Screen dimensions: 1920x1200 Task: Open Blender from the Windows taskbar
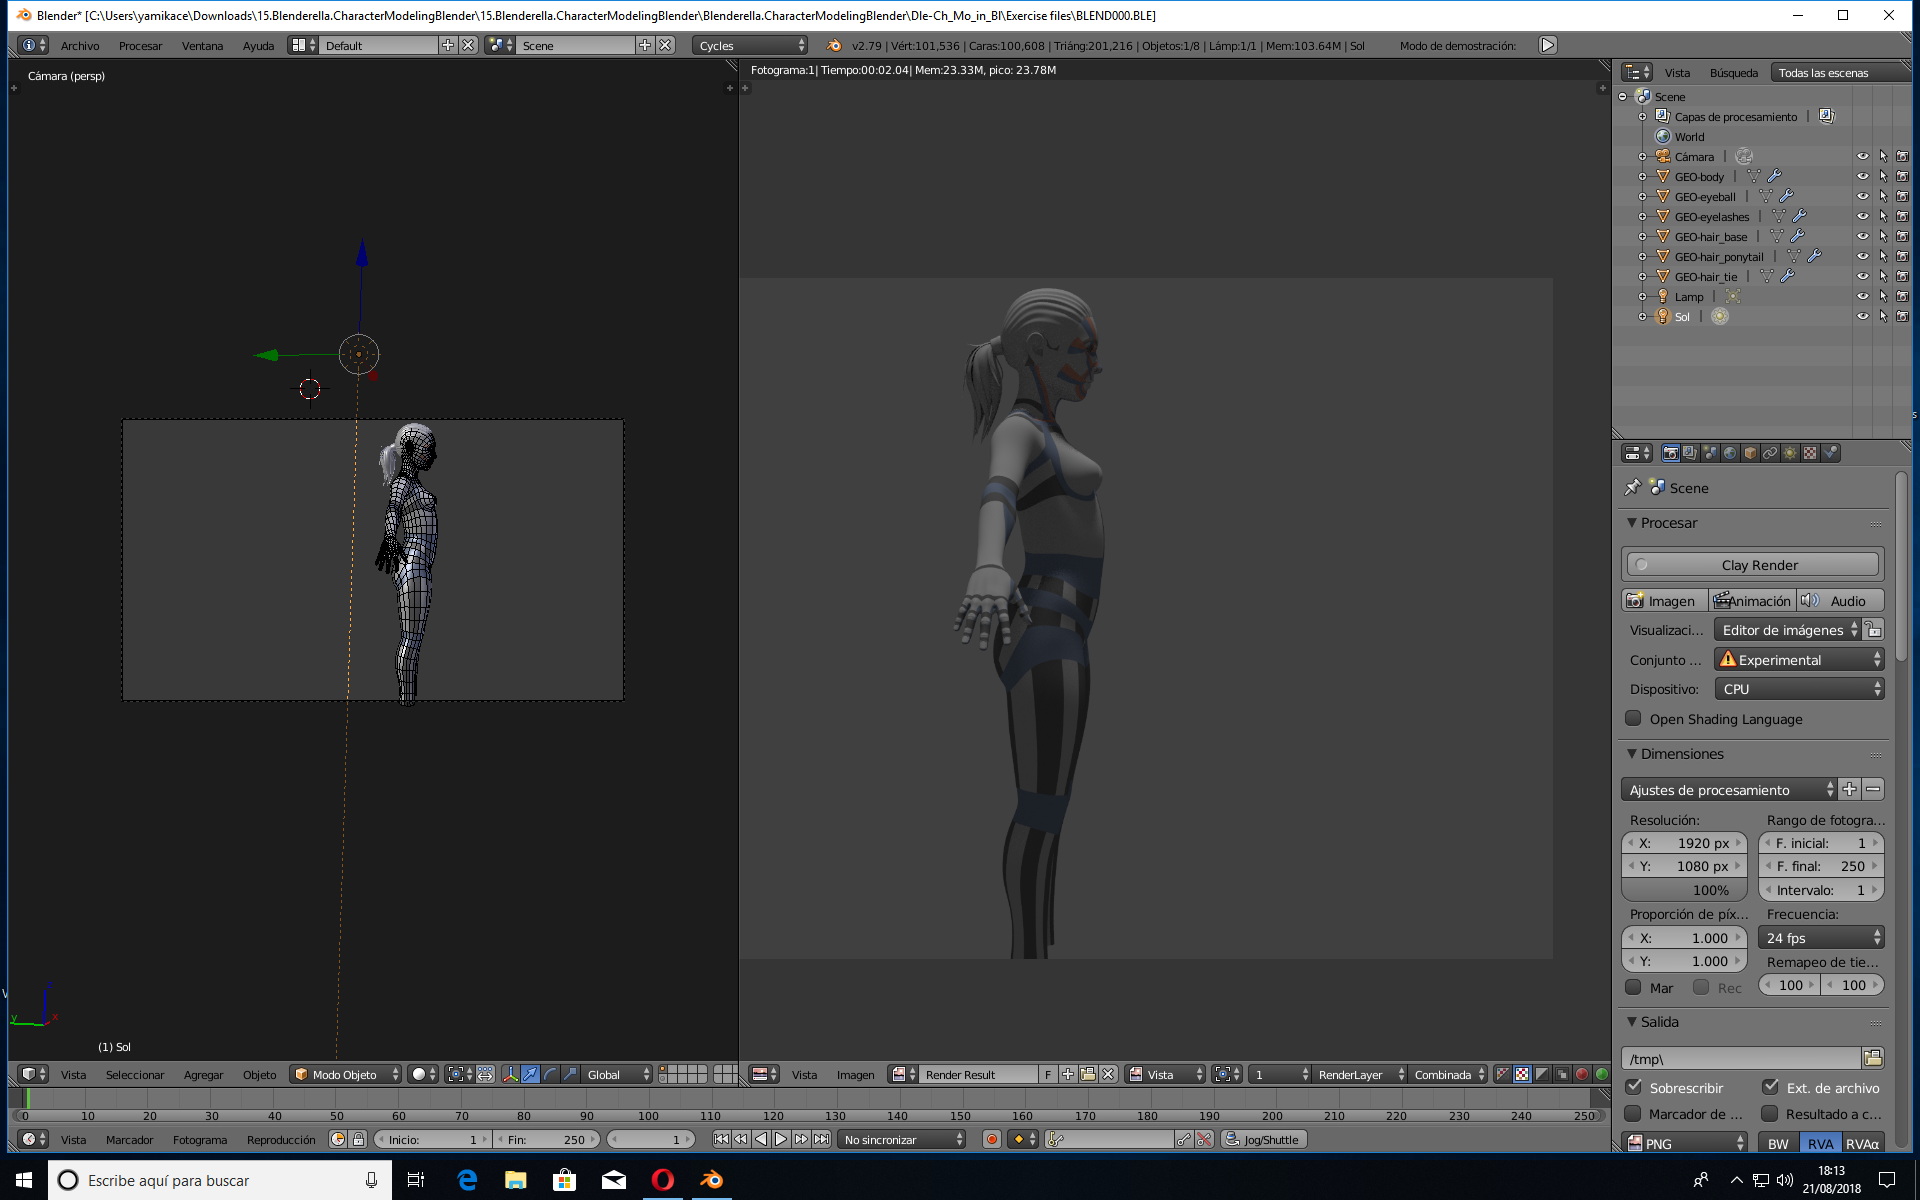click(x=711, y=1180)
